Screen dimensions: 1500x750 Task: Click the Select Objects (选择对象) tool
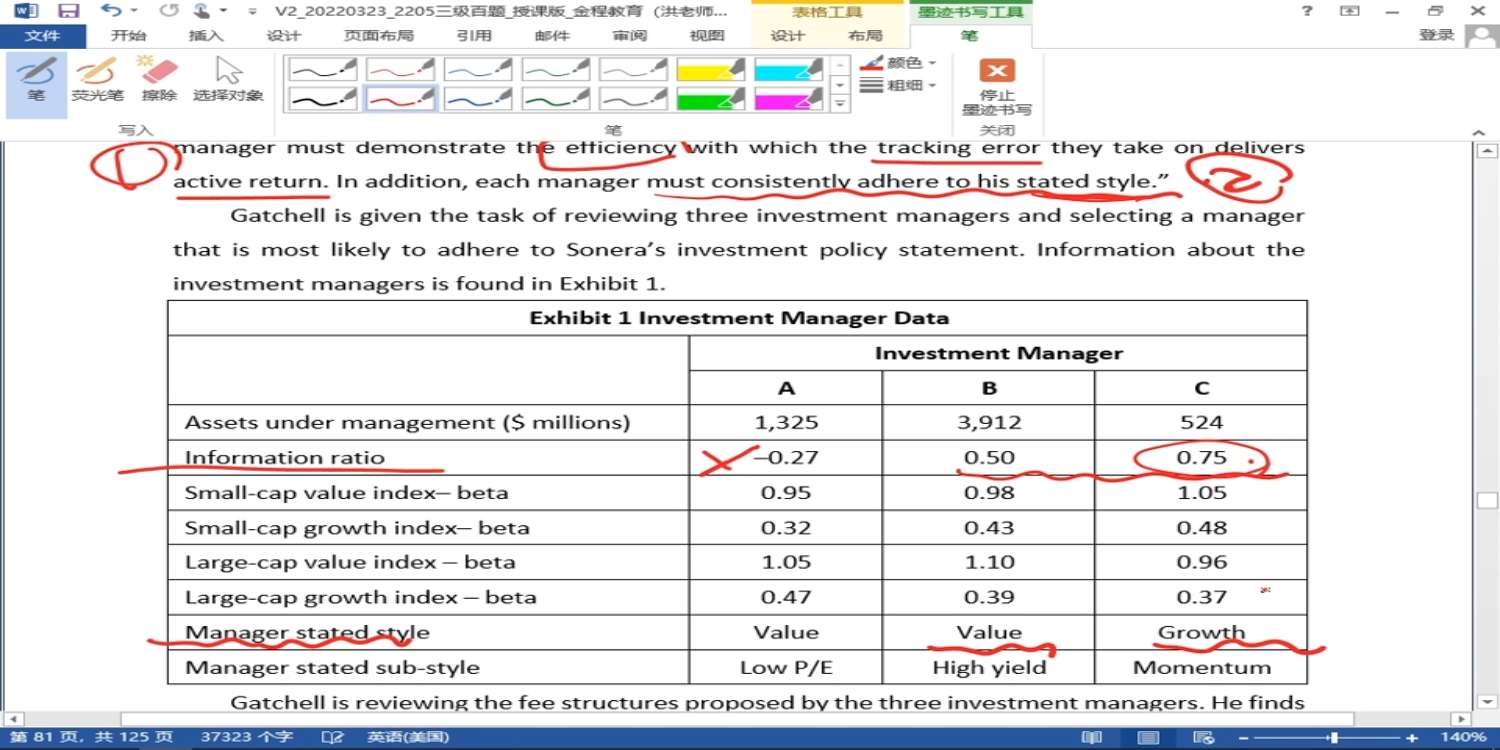[x=228, y=80]
